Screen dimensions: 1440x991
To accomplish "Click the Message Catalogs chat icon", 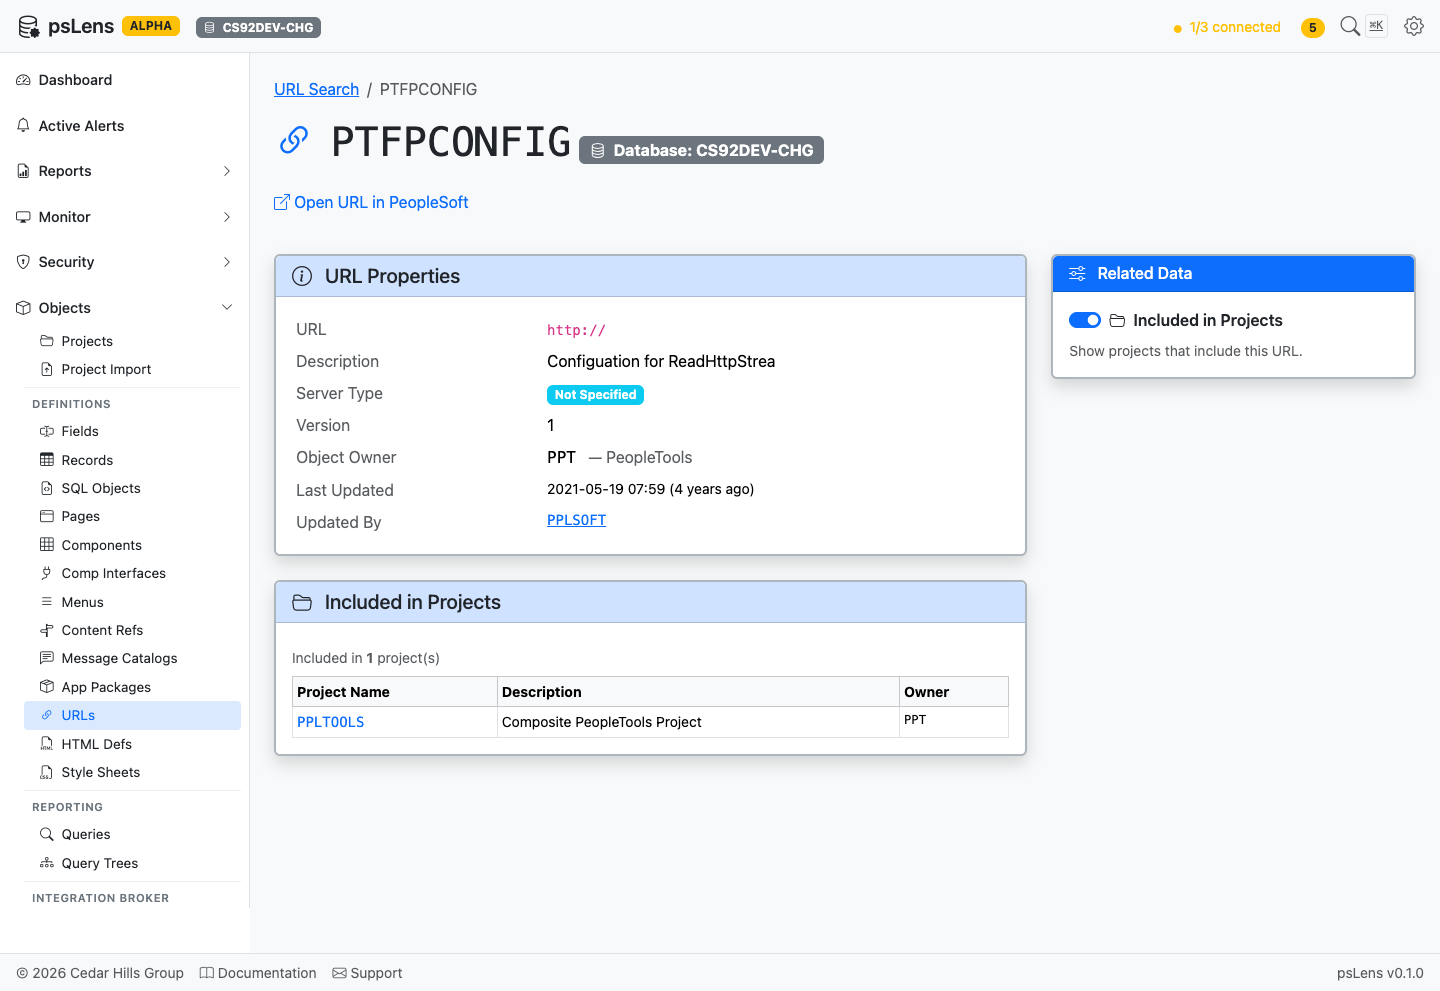I will coord(47,658).
